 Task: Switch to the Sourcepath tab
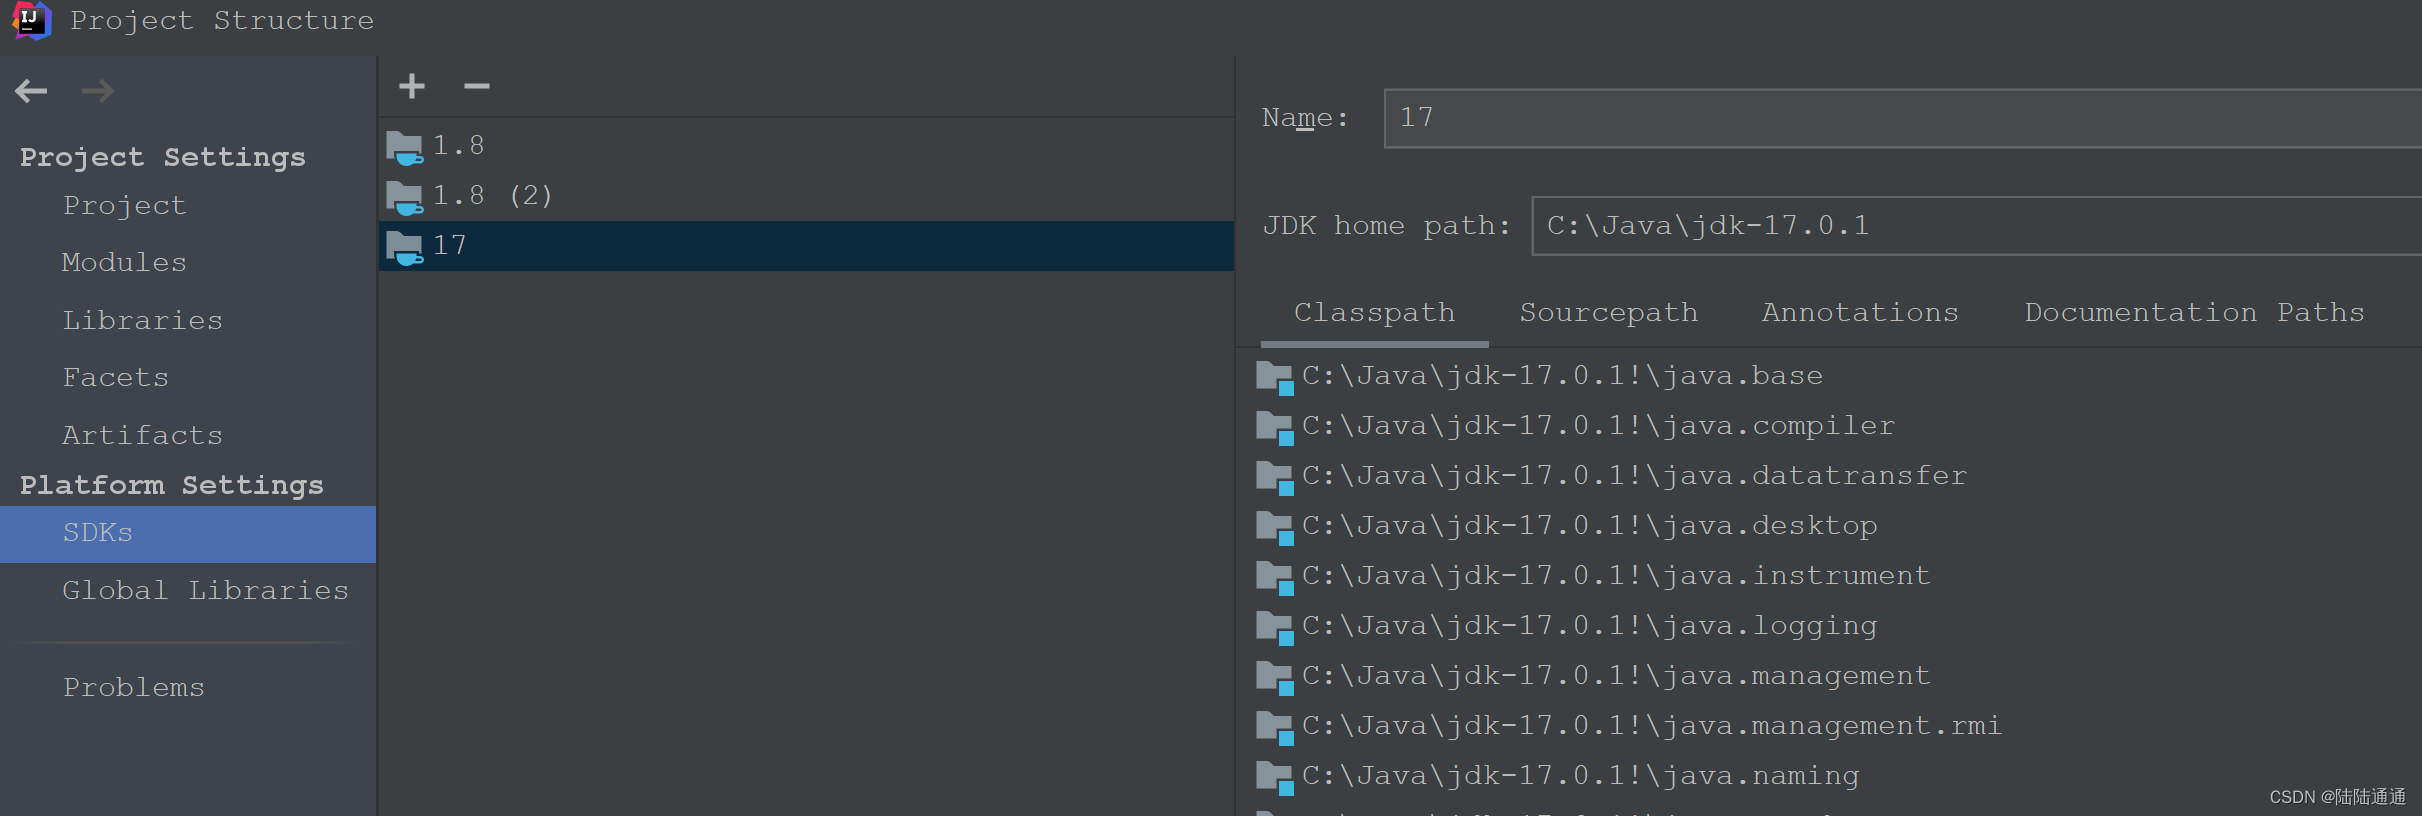[1609, 313]
